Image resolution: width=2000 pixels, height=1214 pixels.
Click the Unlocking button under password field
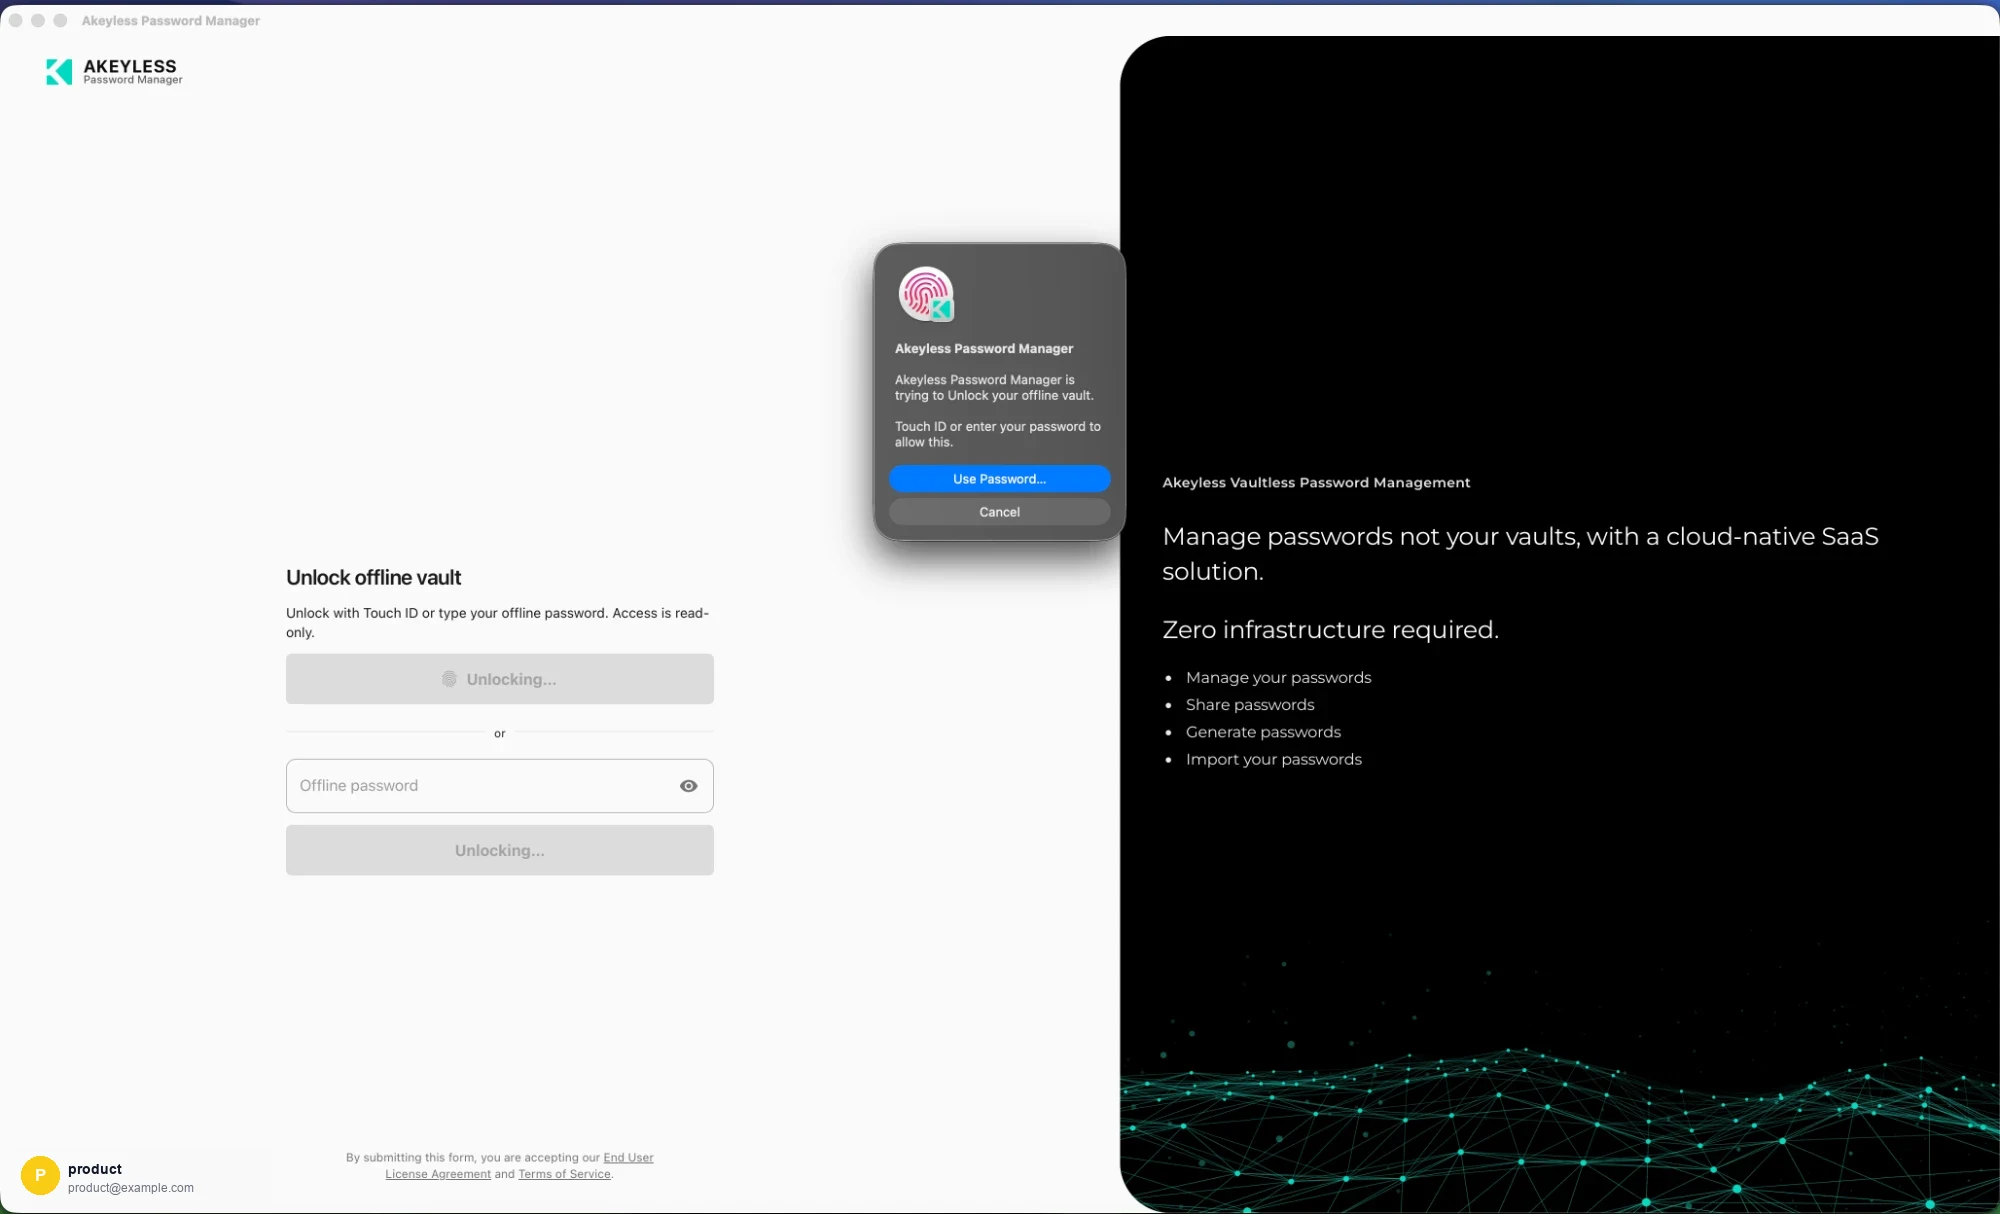point(500,850)
